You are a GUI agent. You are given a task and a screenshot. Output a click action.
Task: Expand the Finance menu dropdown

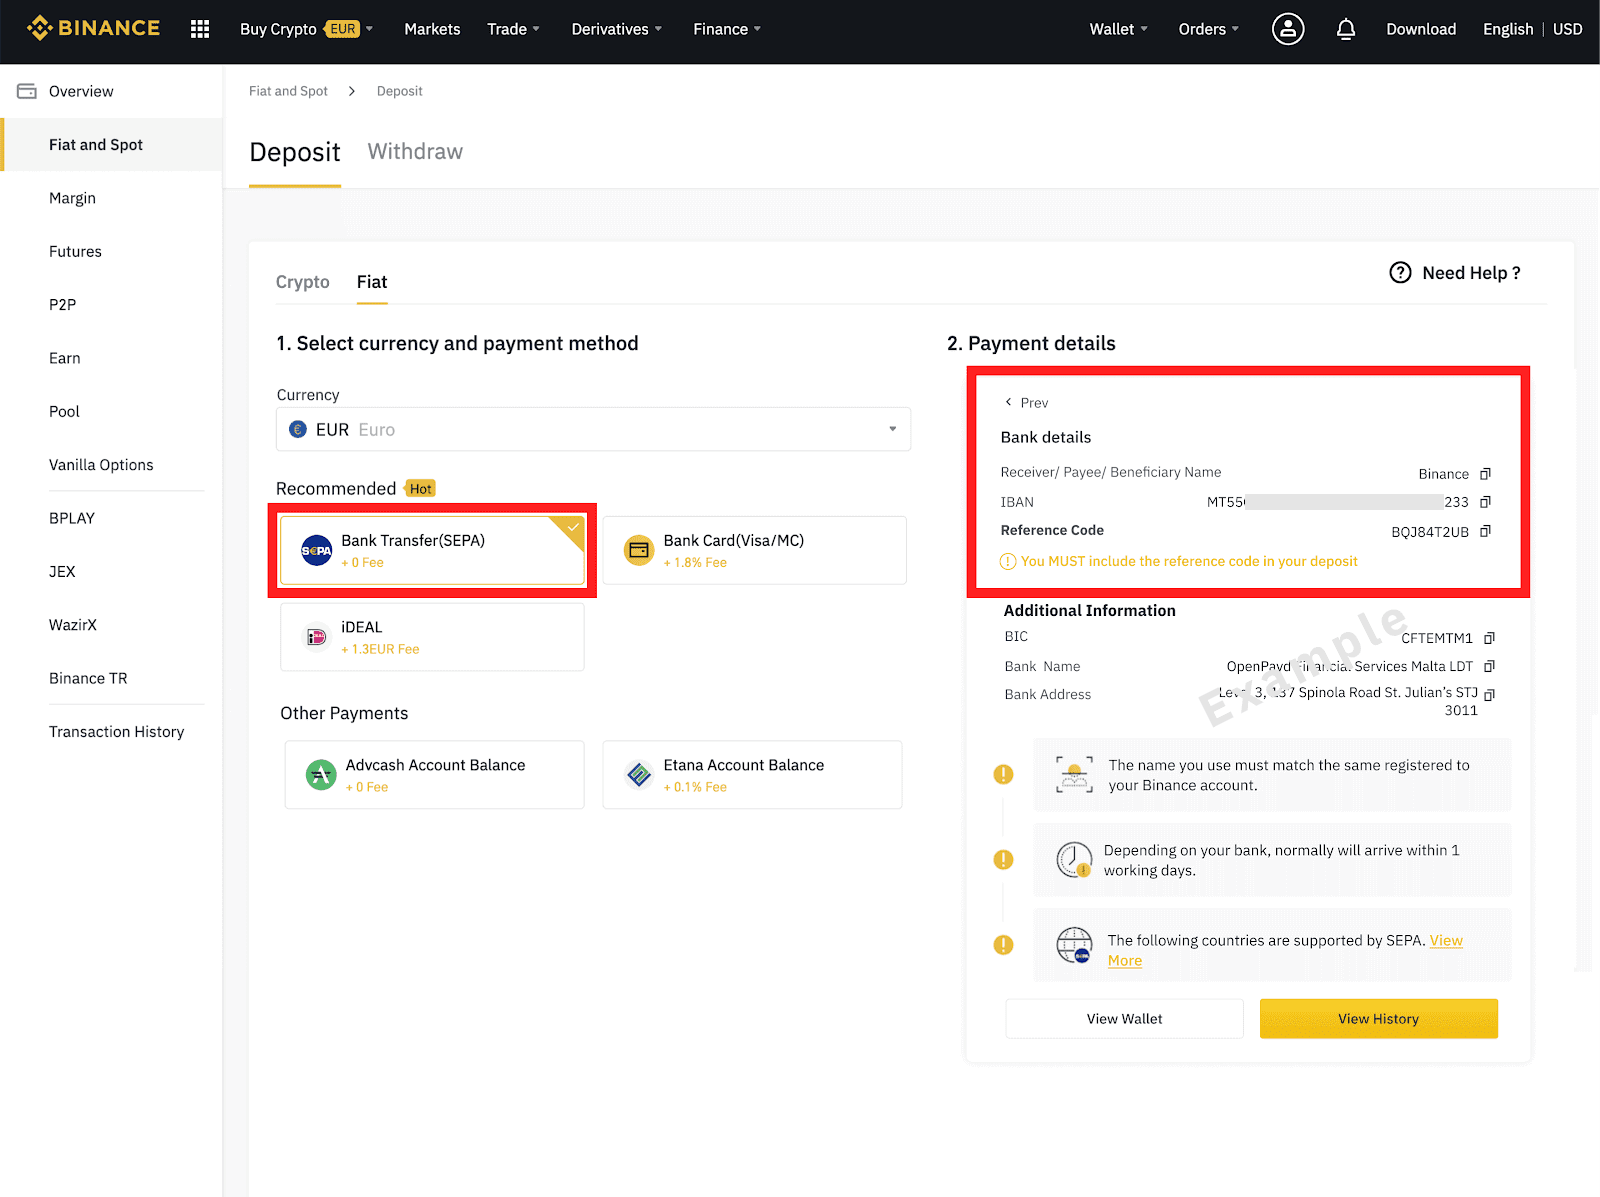tap(727, 29)
